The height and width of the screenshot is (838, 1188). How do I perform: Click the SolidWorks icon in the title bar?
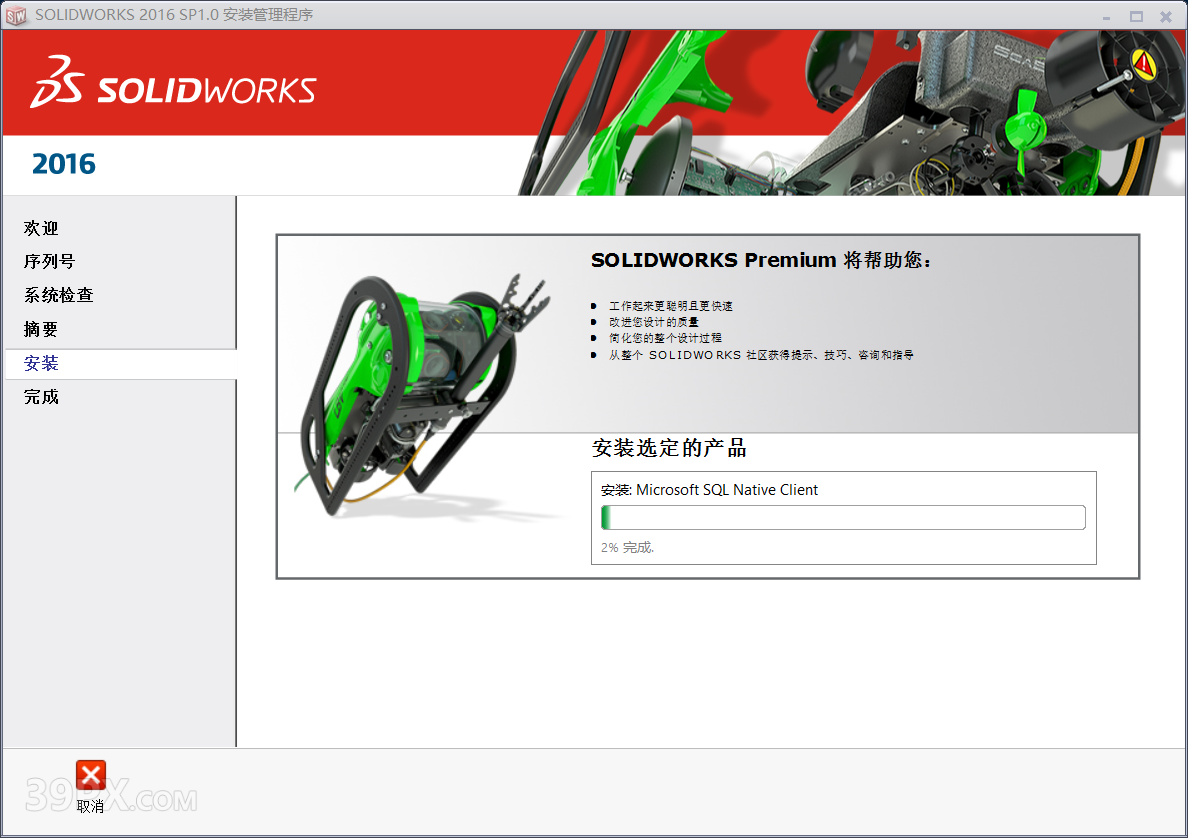[16, 14]
